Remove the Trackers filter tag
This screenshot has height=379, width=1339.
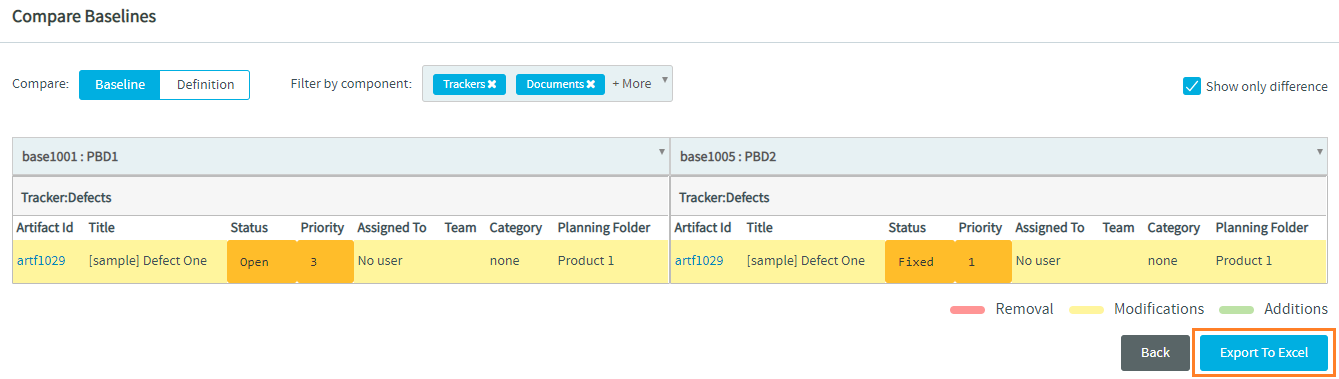click(492, 84)
